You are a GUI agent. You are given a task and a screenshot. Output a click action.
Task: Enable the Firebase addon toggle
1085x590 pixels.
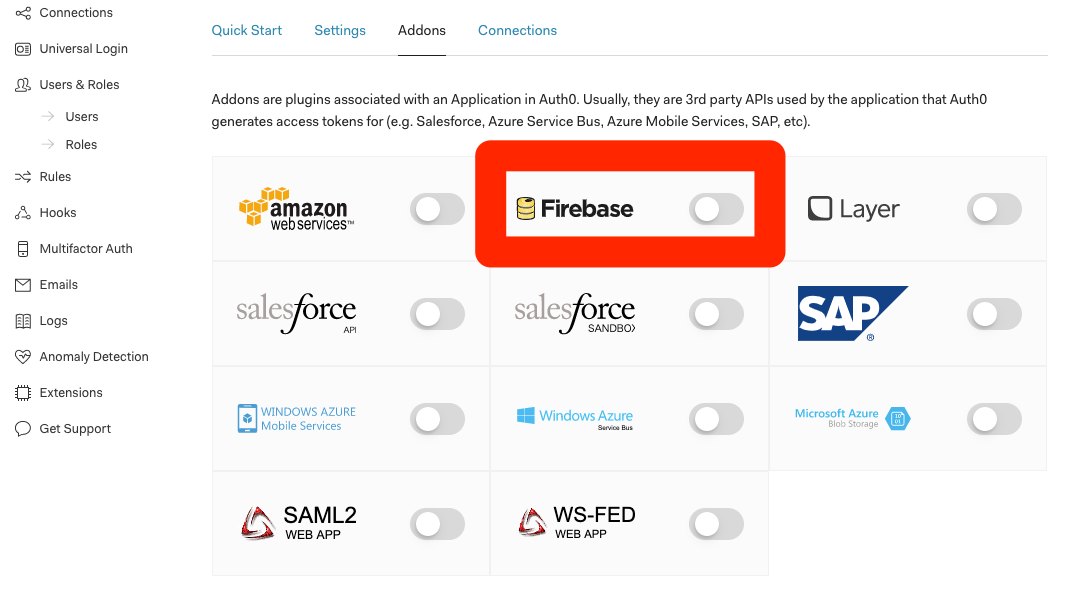pos(716,209)
